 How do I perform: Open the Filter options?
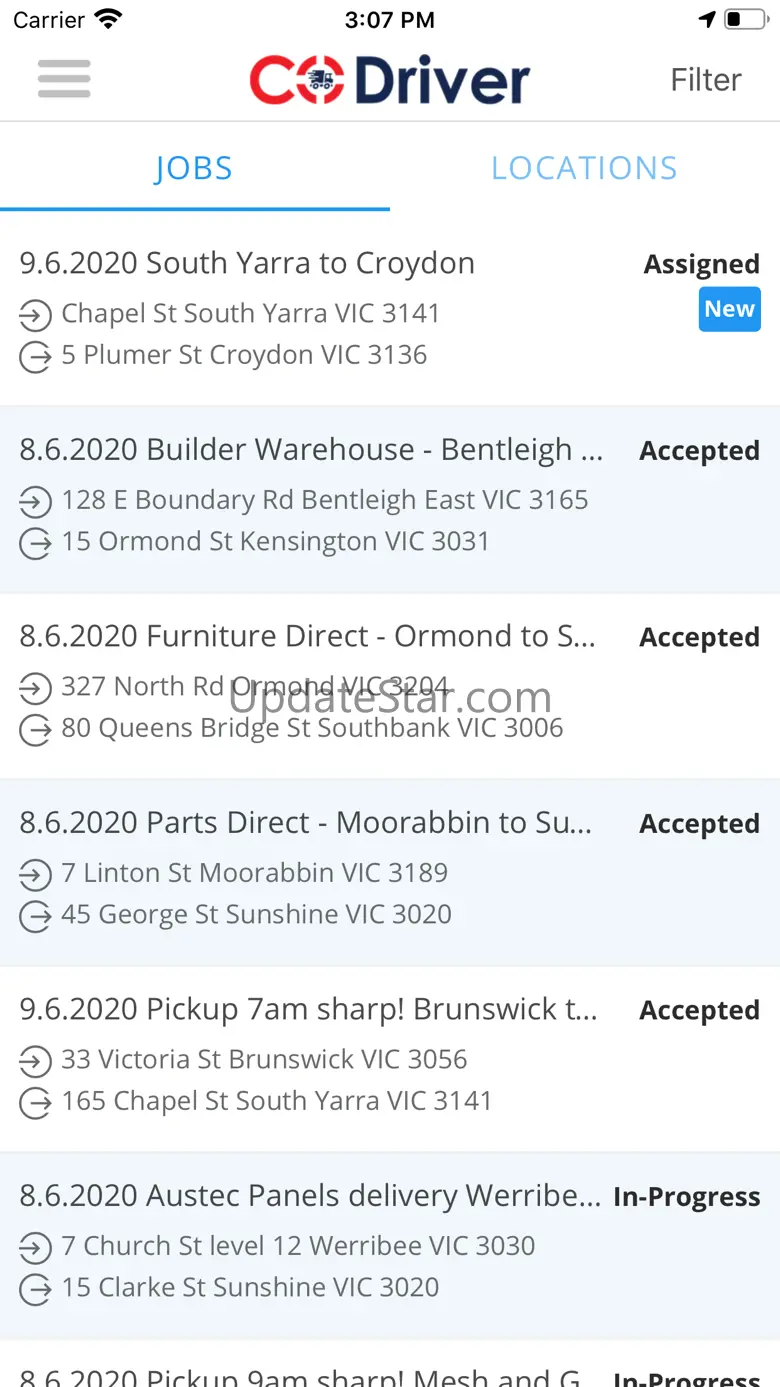pos(706,80)
